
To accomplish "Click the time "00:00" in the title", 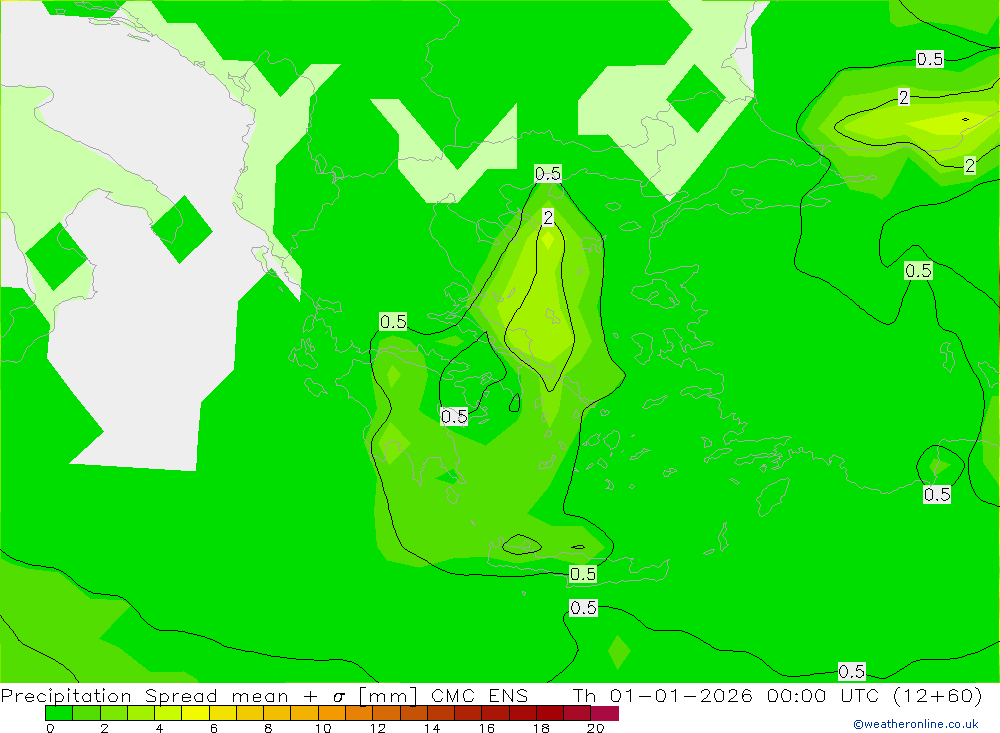I will tap(797, 695).
